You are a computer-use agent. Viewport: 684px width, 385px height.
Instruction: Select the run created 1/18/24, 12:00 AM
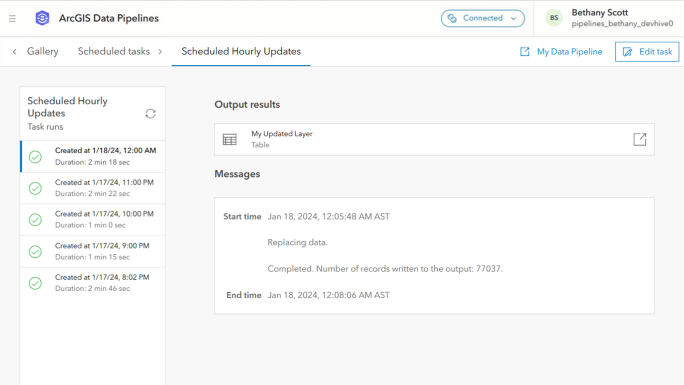(x=93, y=156)
